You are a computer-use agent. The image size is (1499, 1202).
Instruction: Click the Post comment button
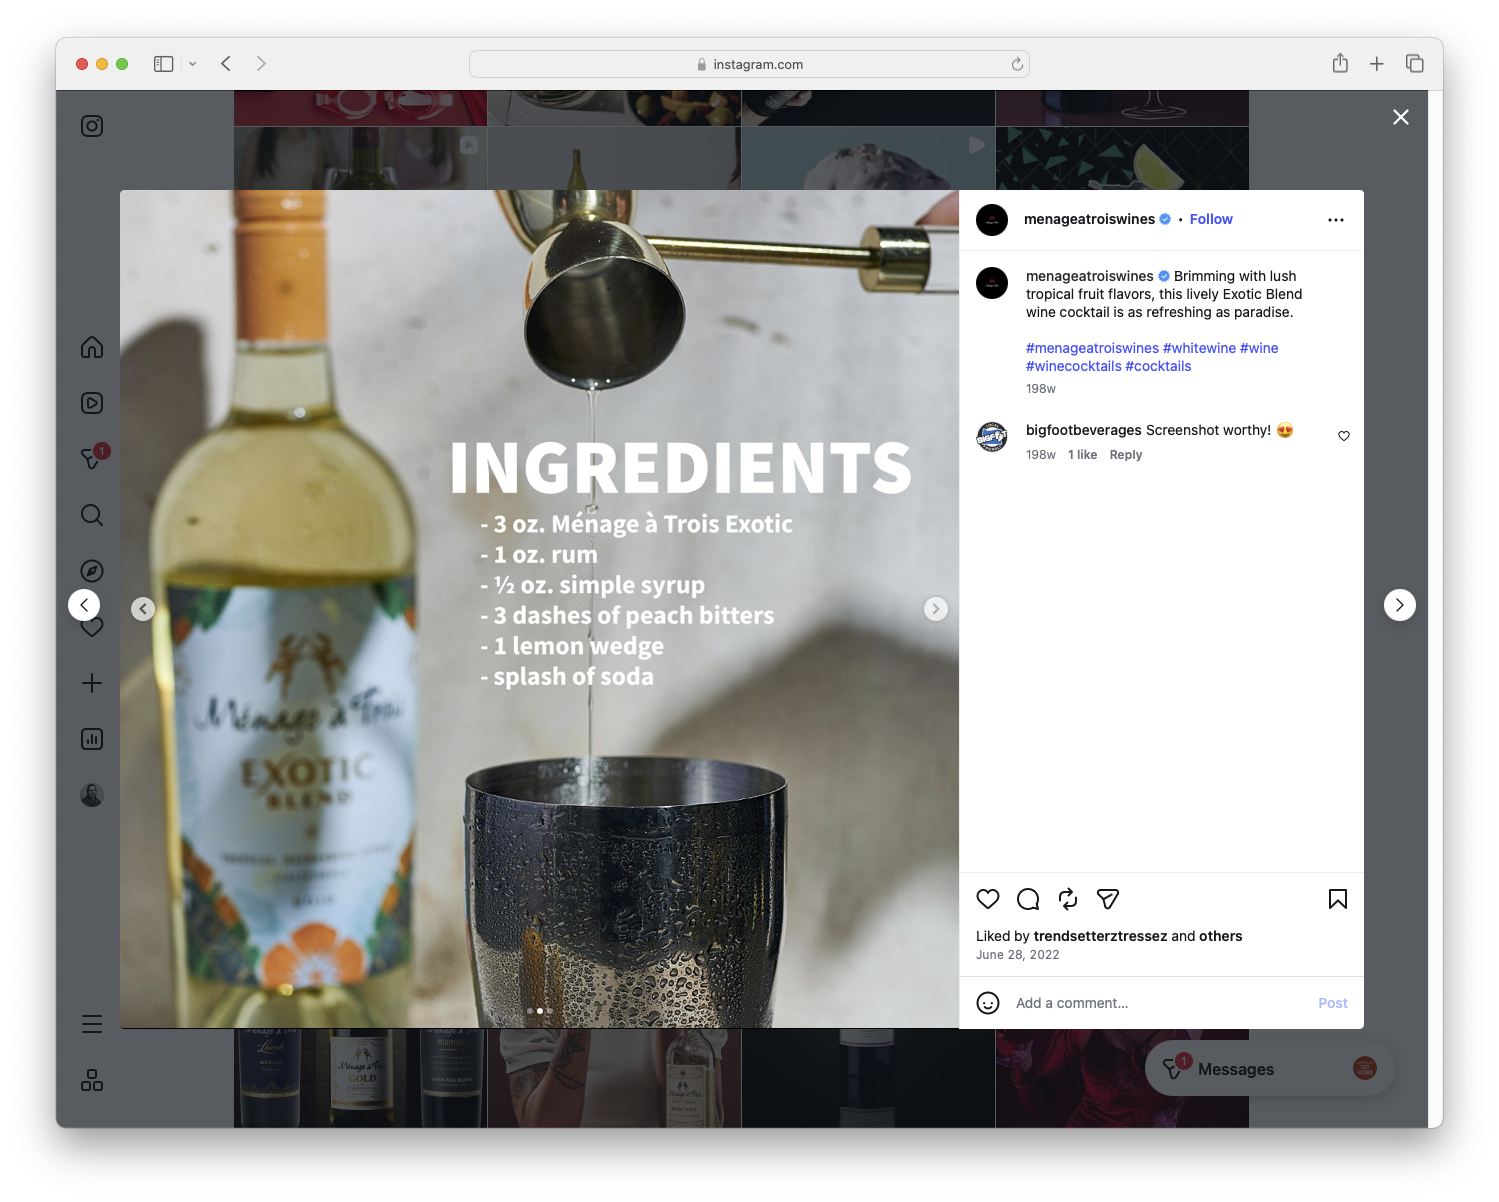[x=1333, y=1003]
